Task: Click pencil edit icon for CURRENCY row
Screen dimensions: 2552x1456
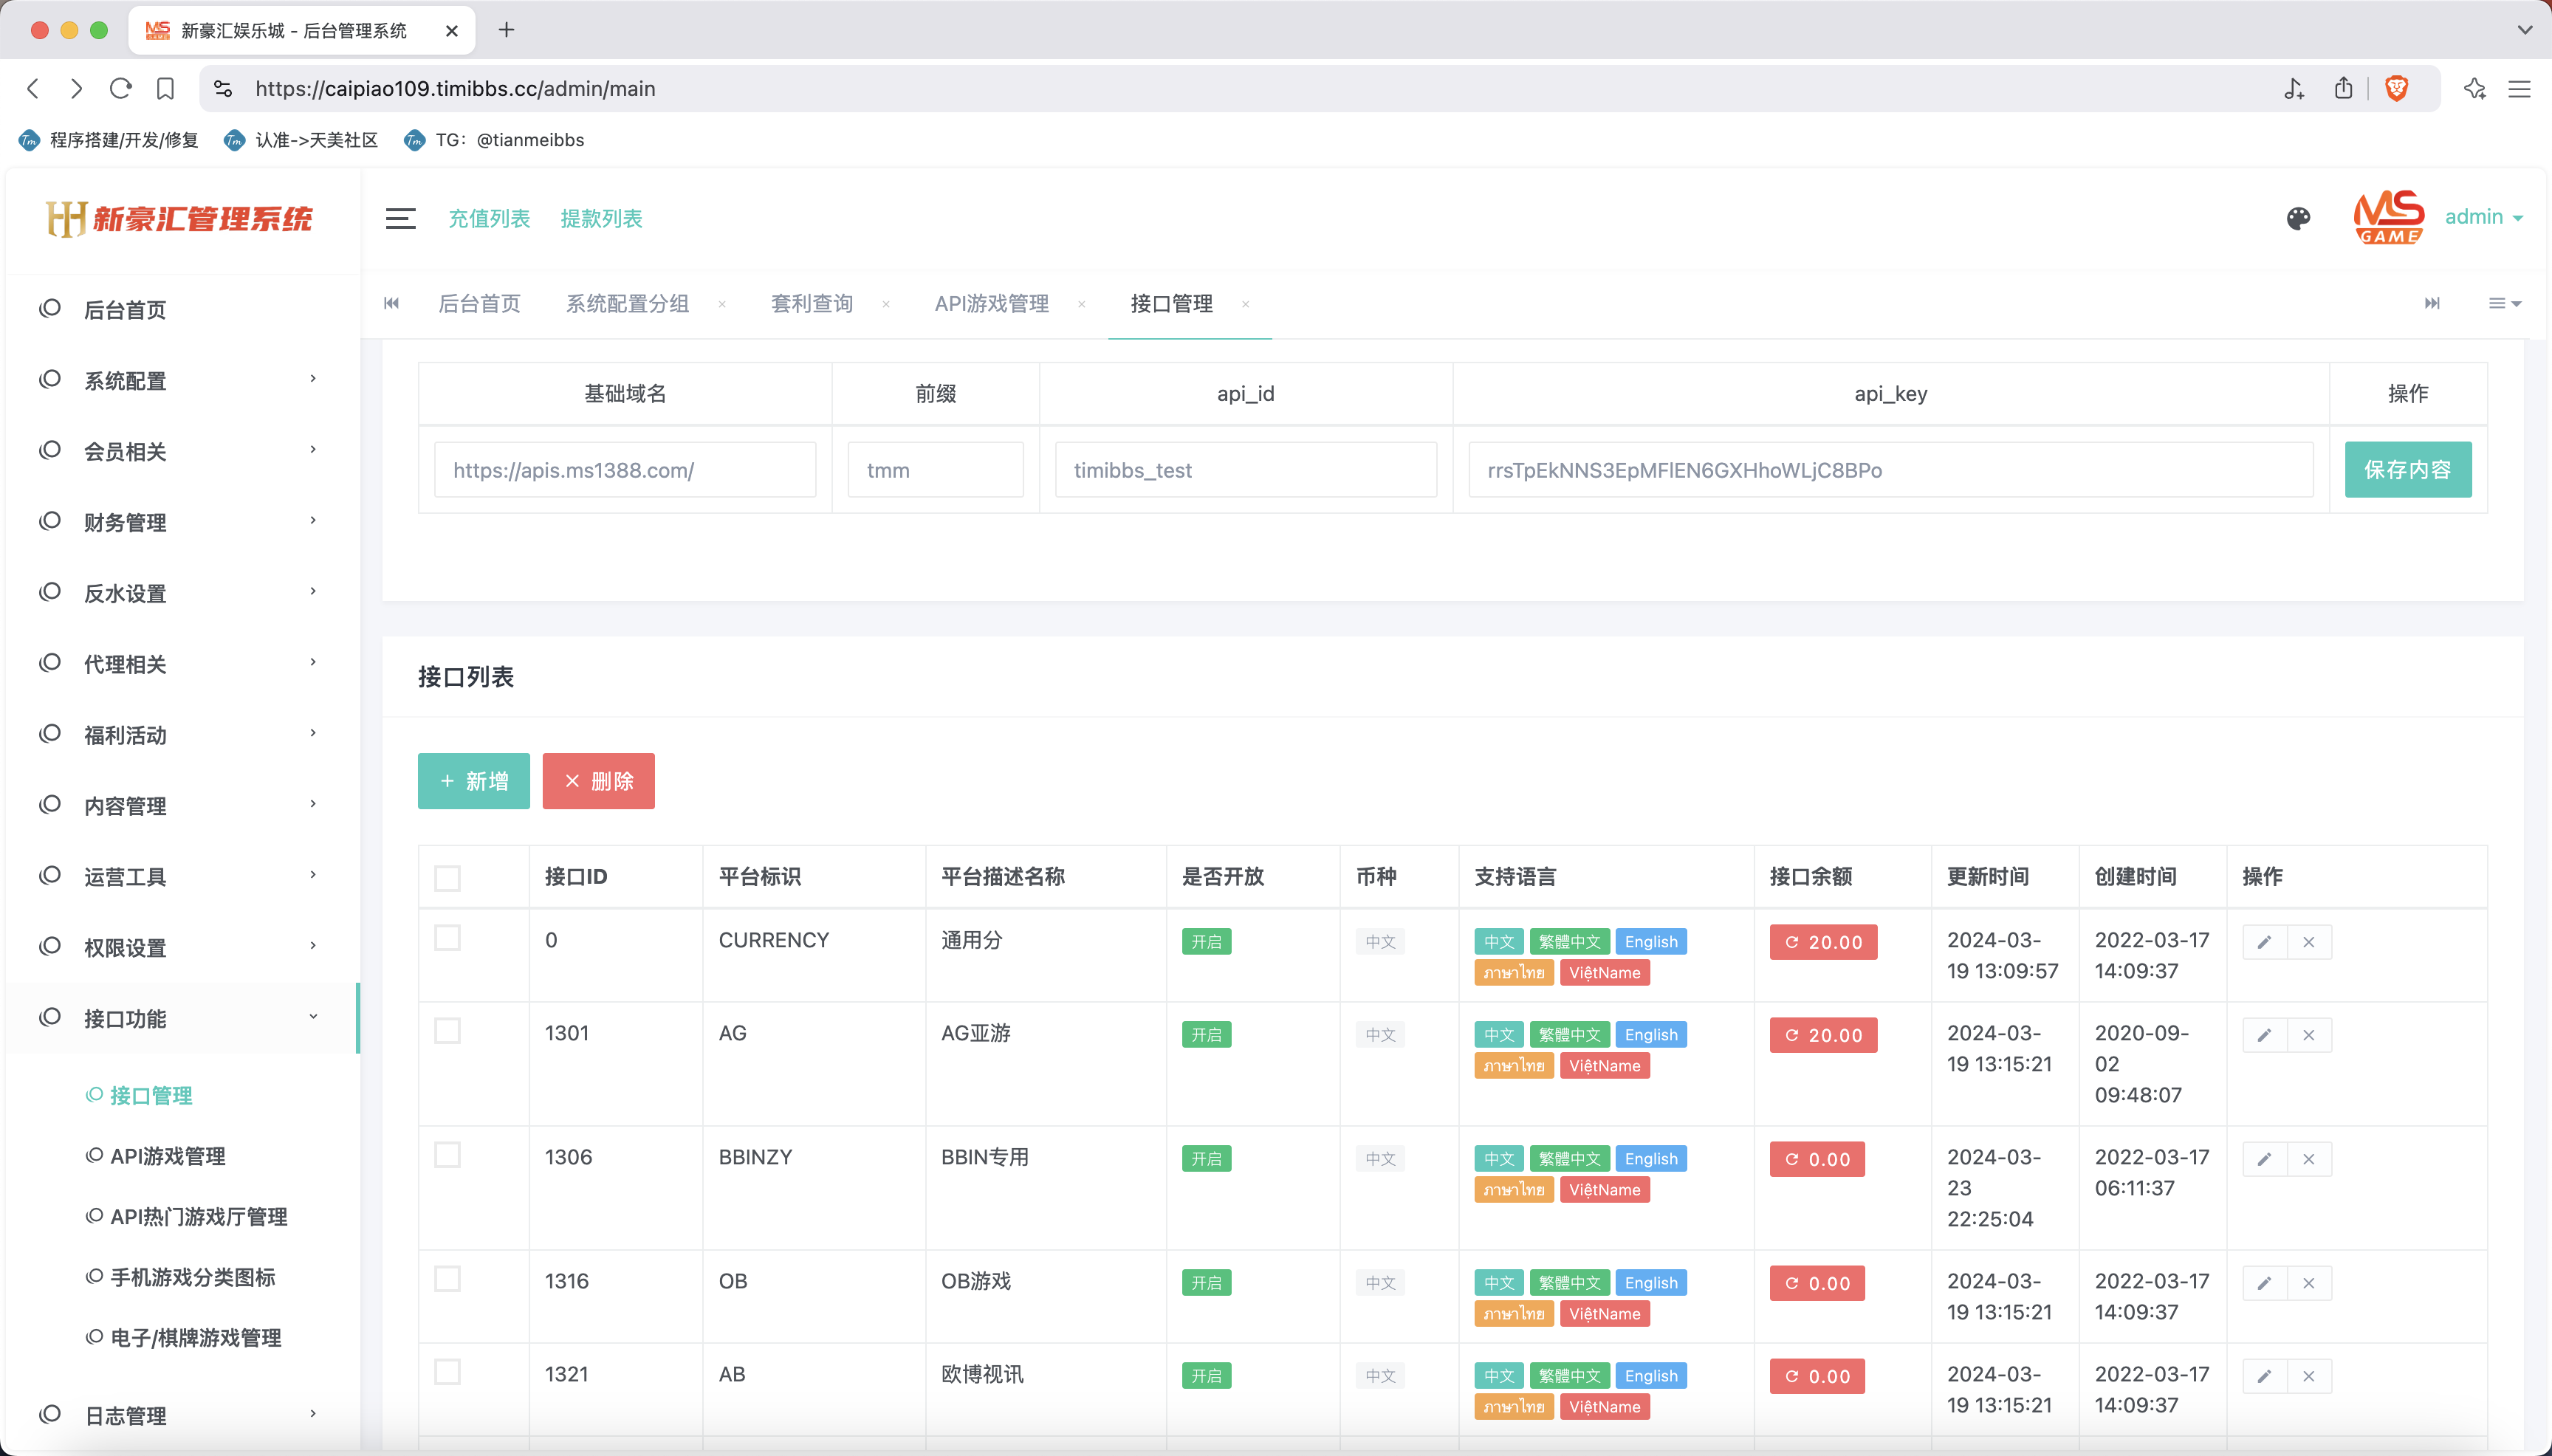Action: [2264, 942]
